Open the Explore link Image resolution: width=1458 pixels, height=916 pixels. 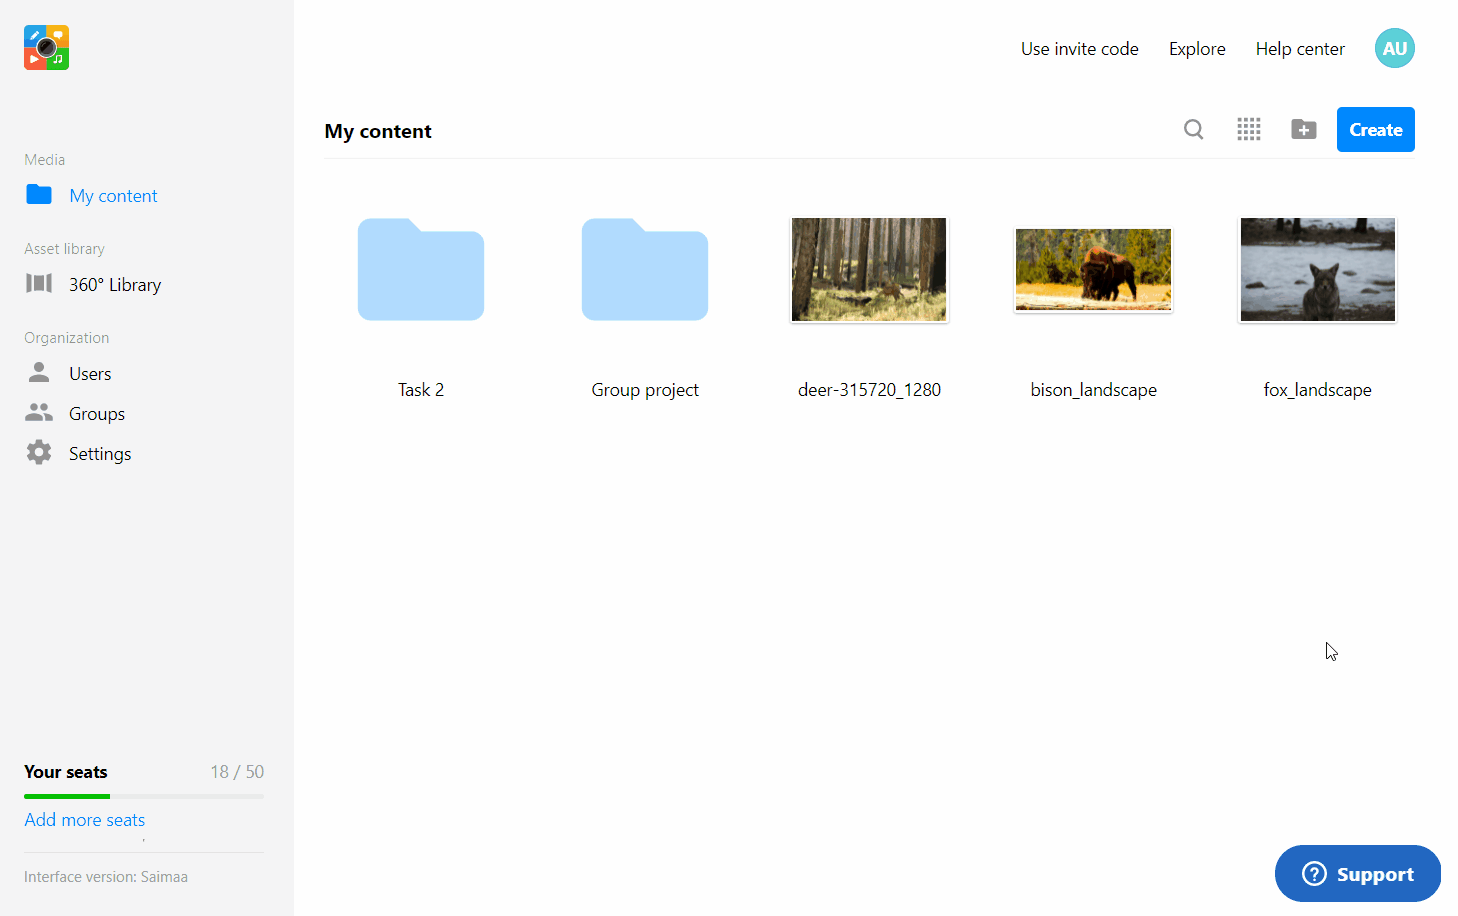tap(1197, 49)
